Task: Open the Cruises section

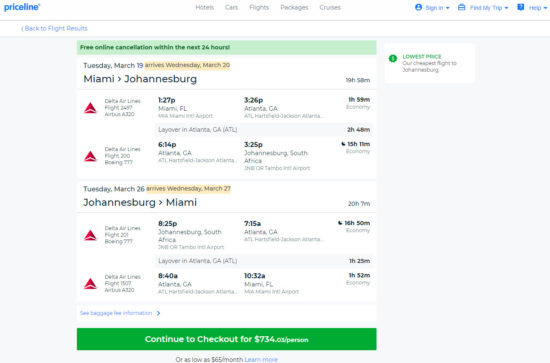Action: tap(330, 7)
